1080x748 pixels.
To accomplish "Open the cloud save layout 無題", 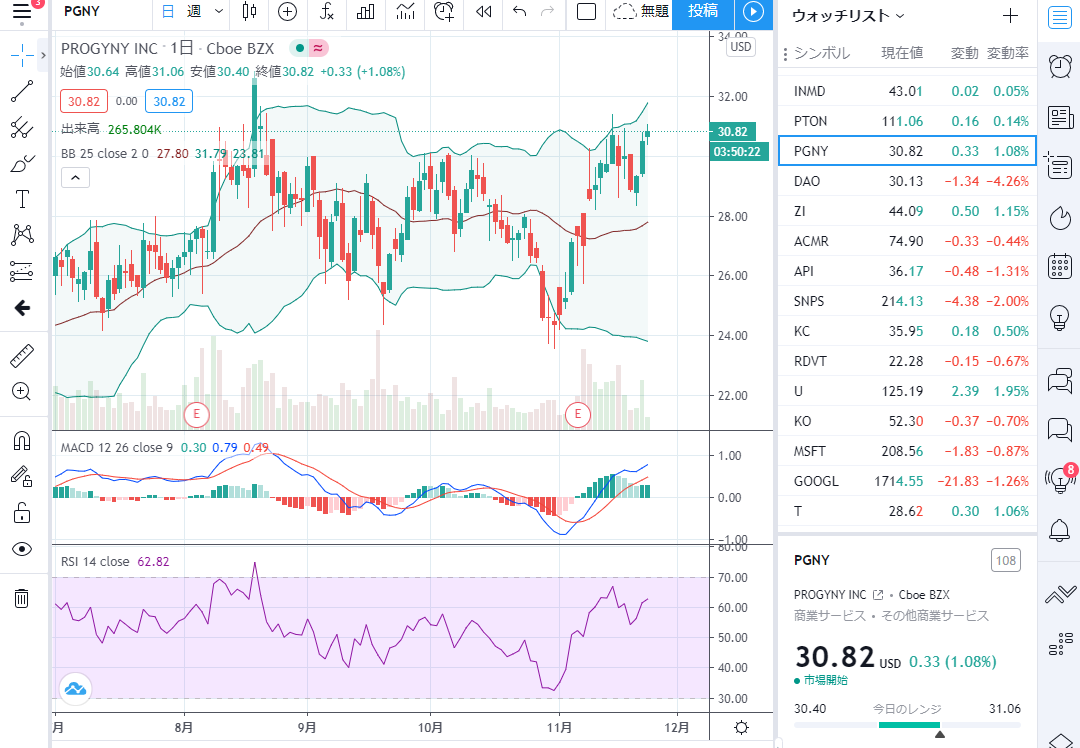I will point(641,11).
